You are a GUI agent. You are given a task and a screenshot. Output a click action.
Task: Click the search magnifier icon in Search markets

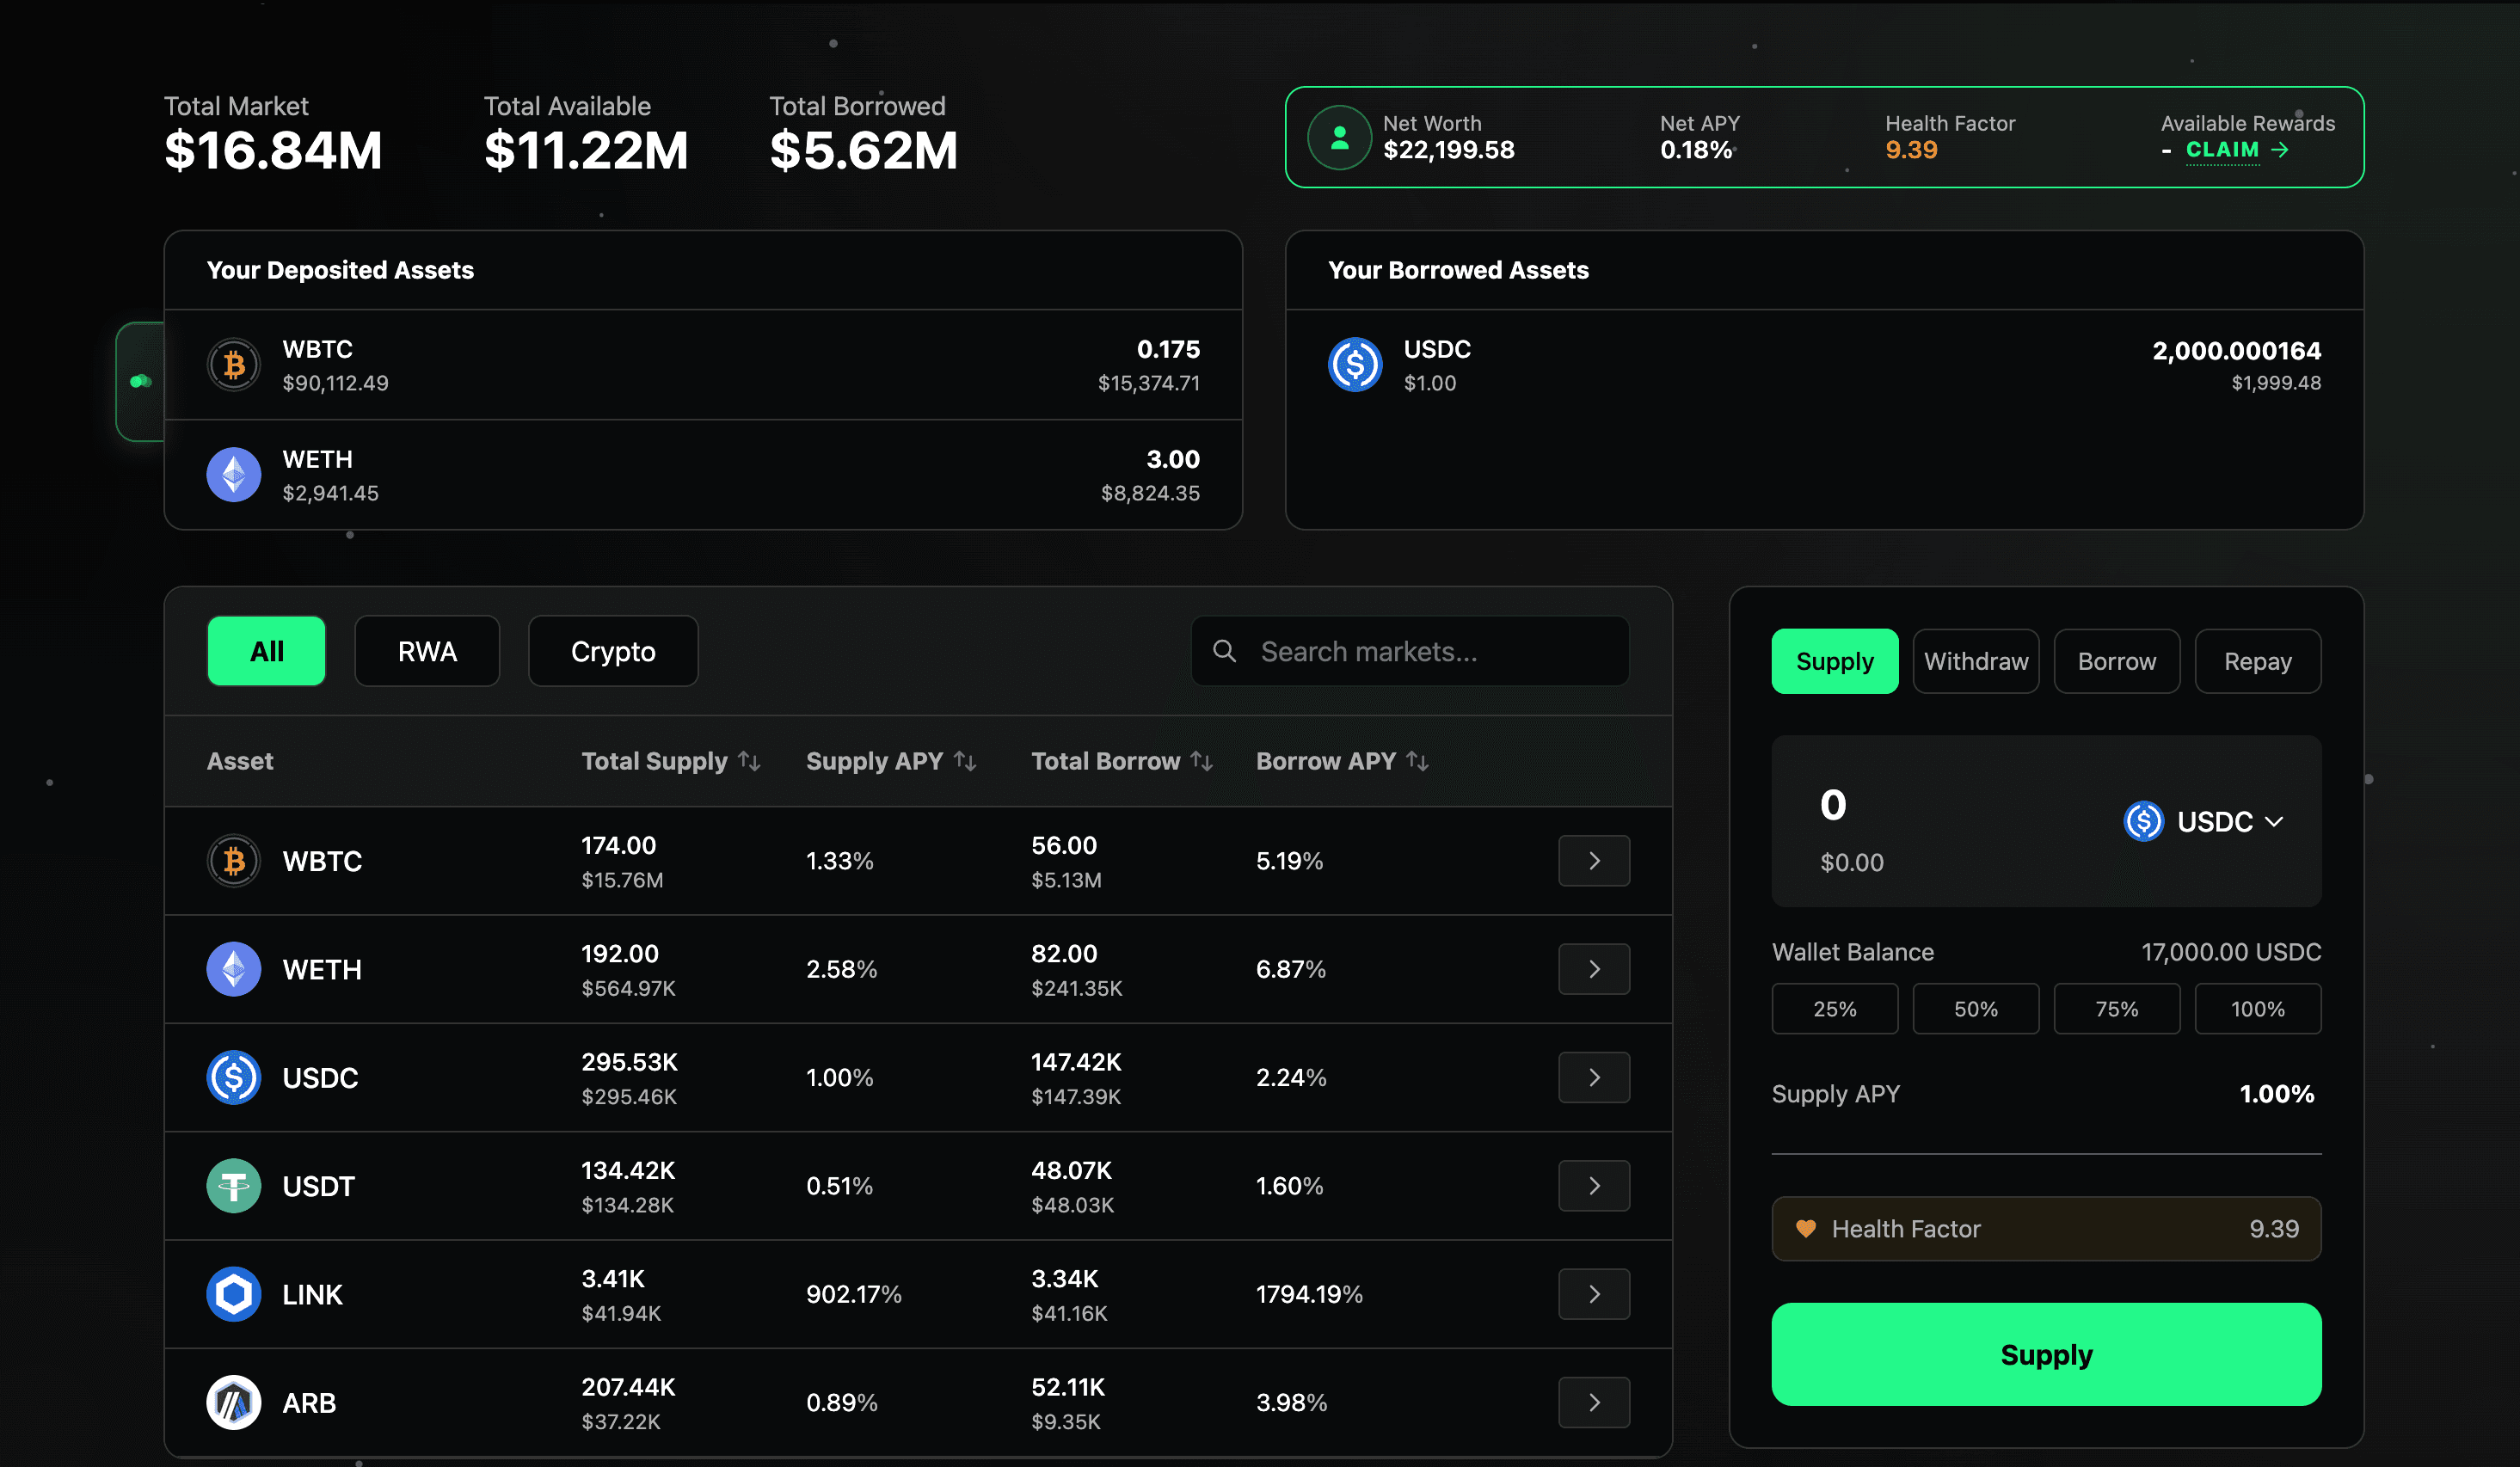(1224, 651)
